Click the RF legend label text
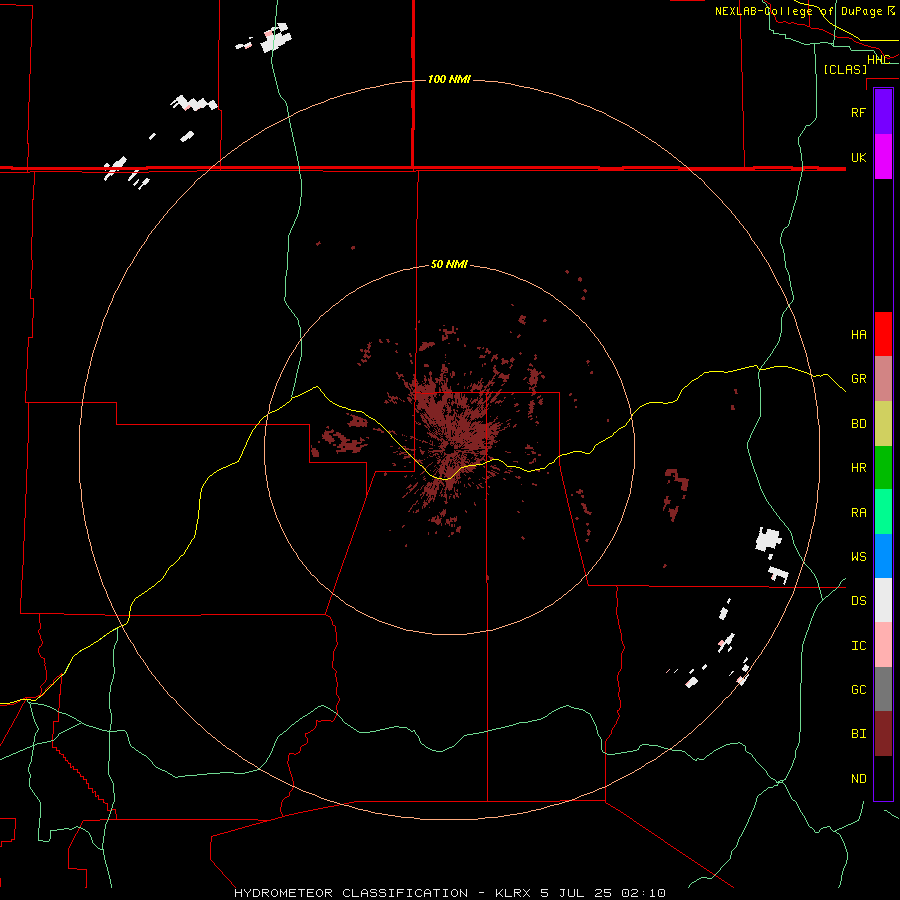The image size is (900, 900). (x=859, y=112)
